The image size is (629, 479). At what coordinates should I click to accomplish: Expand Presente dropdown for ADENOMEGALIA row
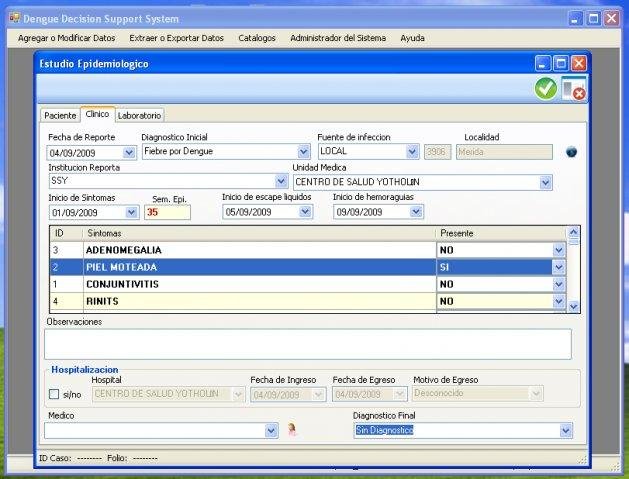click(x=559, y=250)
